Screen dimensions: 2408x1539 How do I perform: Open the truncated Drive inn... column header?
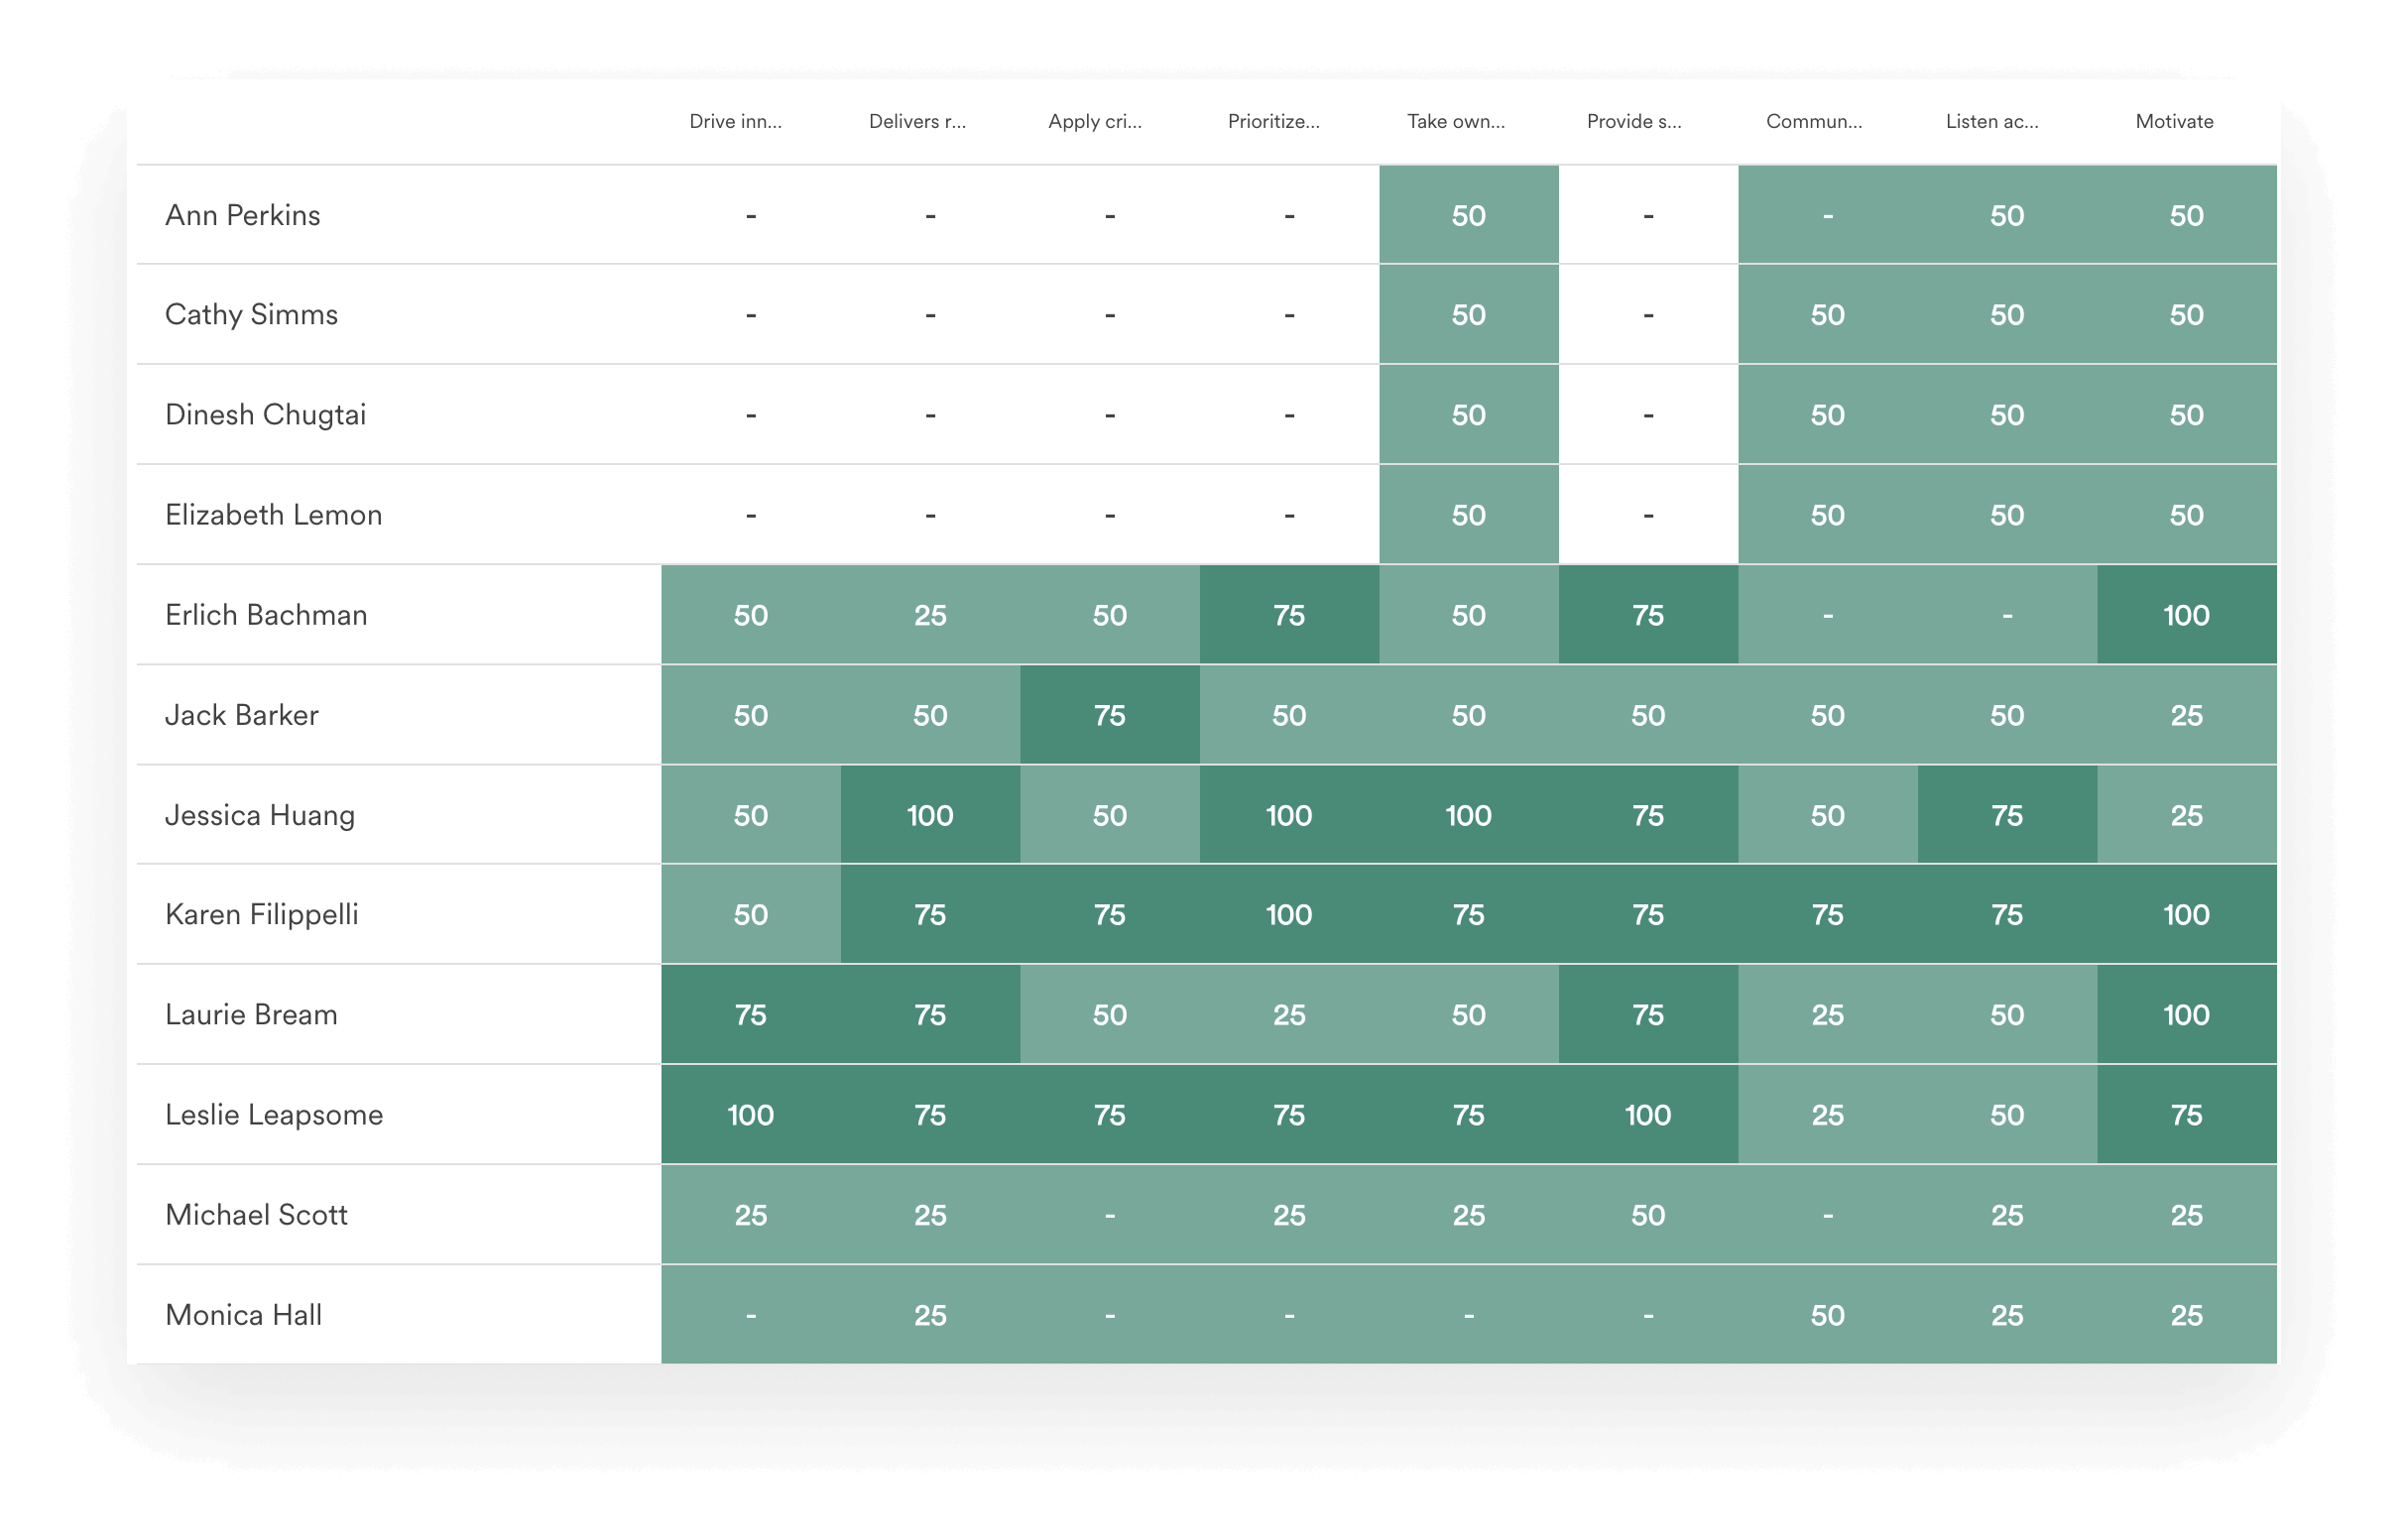735,121
